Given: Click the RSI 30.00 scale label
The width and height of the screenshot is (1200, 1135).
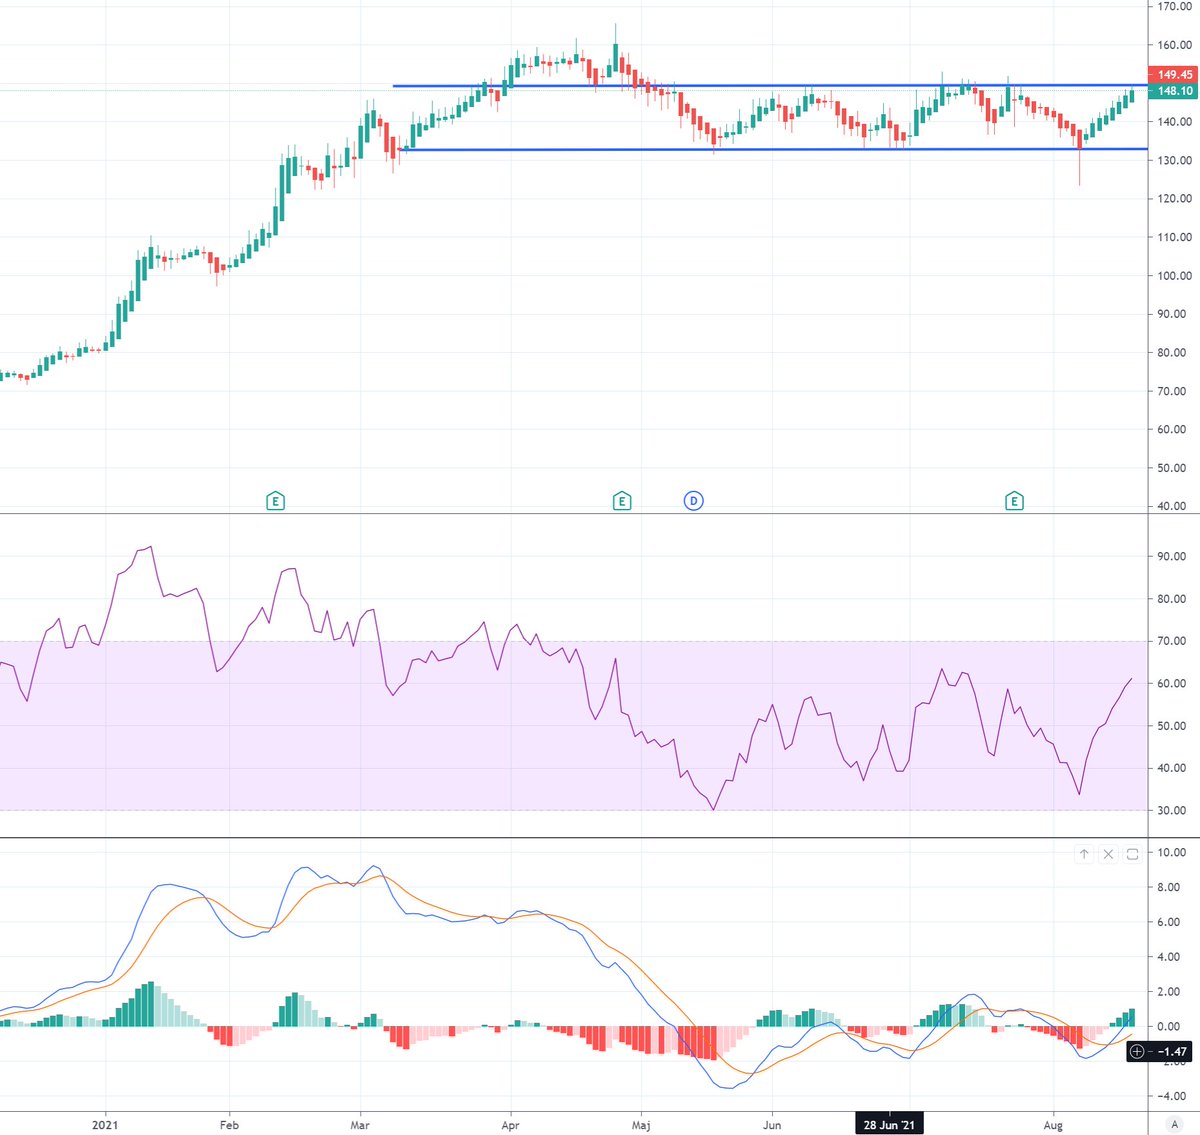Looking at the screenshot, I should click(x=1172, y=810).
